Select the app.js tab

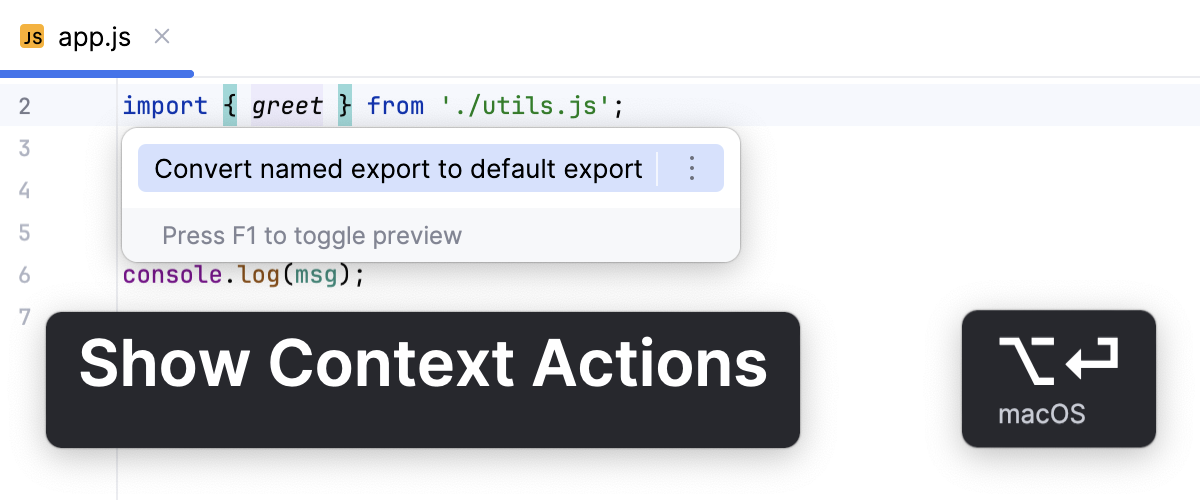94,38
